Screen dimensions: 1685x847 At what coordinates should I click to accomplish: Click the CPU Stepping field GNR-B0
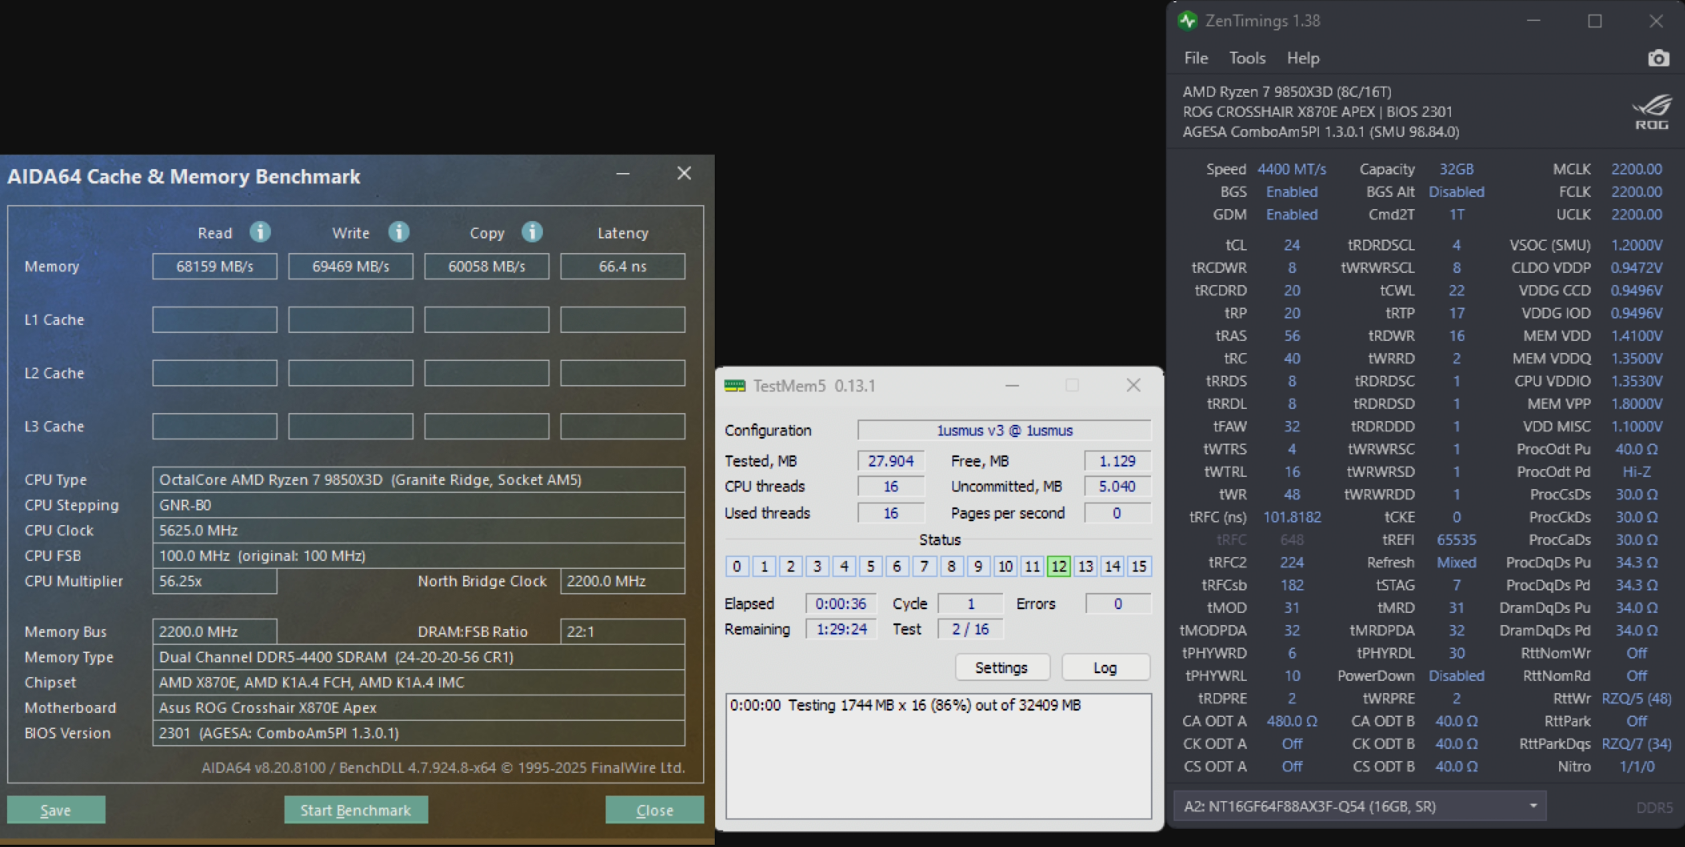click(x=419, y=505)
